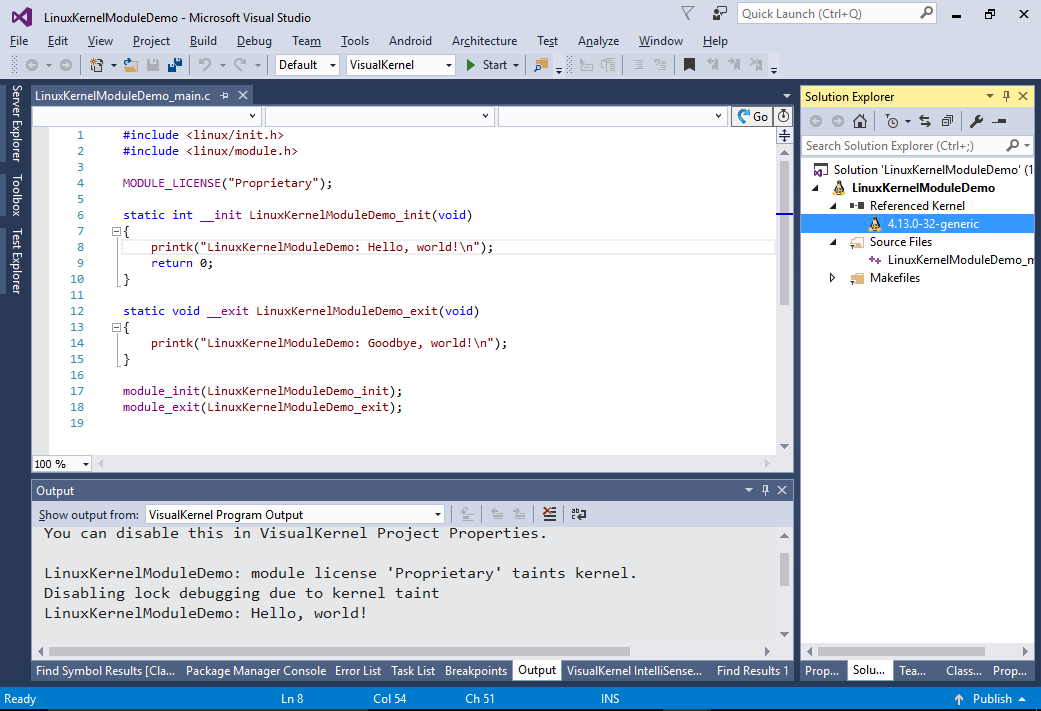Open the Server Explorer side tab
This screenshot has height=711, width=1041.
17,123
